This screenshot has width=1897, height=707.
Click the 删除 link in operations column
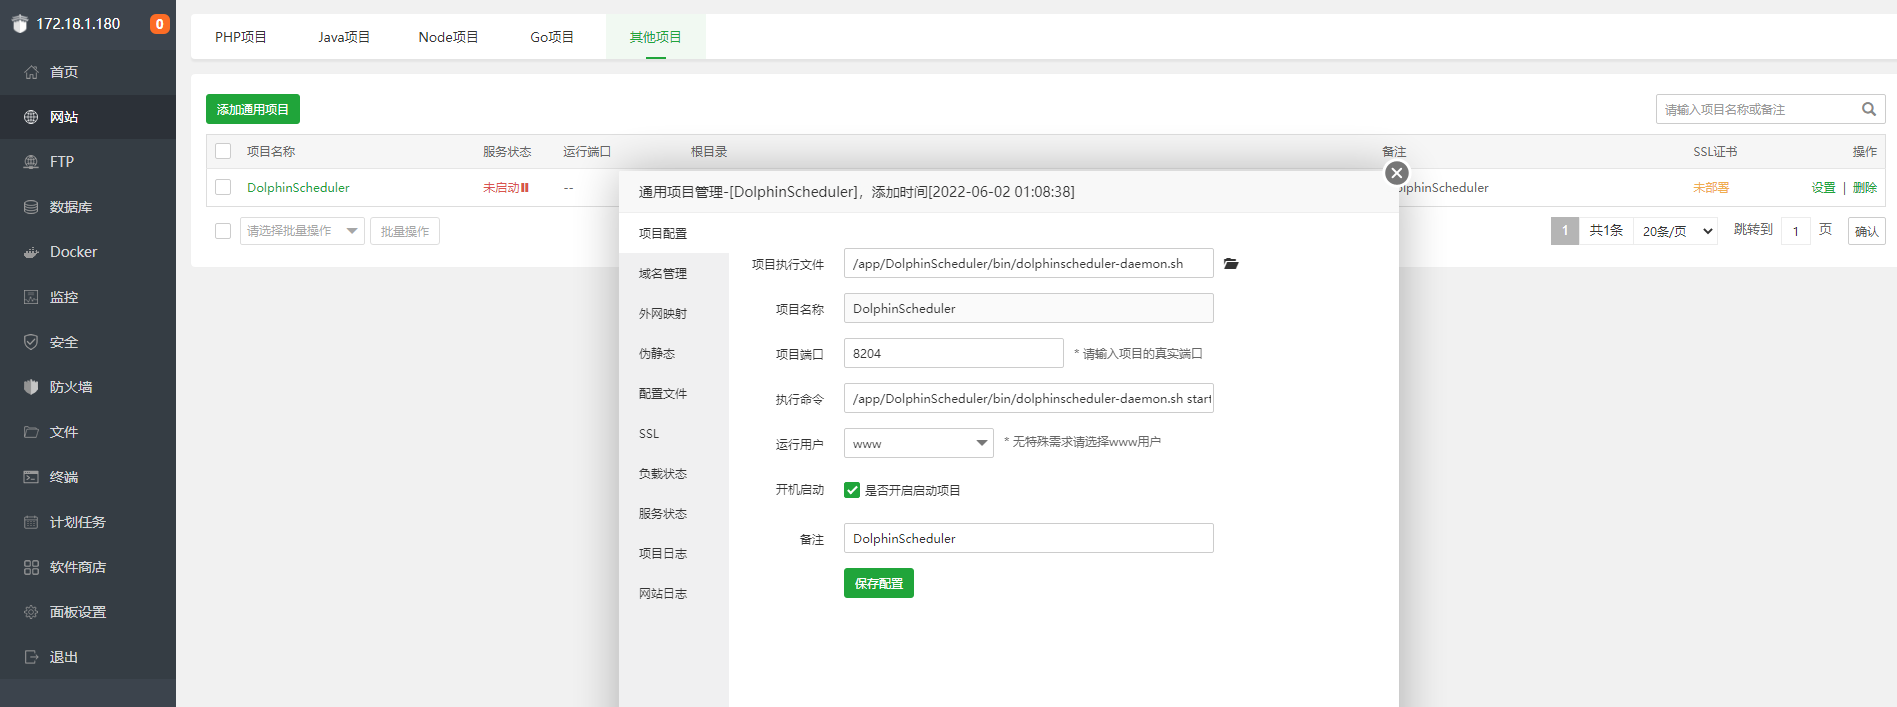(1865, 187)
